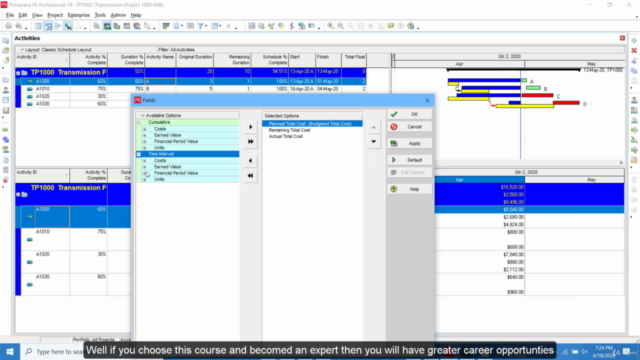Open the Filter funnel toolbar icon
640x360 pixels.
click(x=200, y=26)
